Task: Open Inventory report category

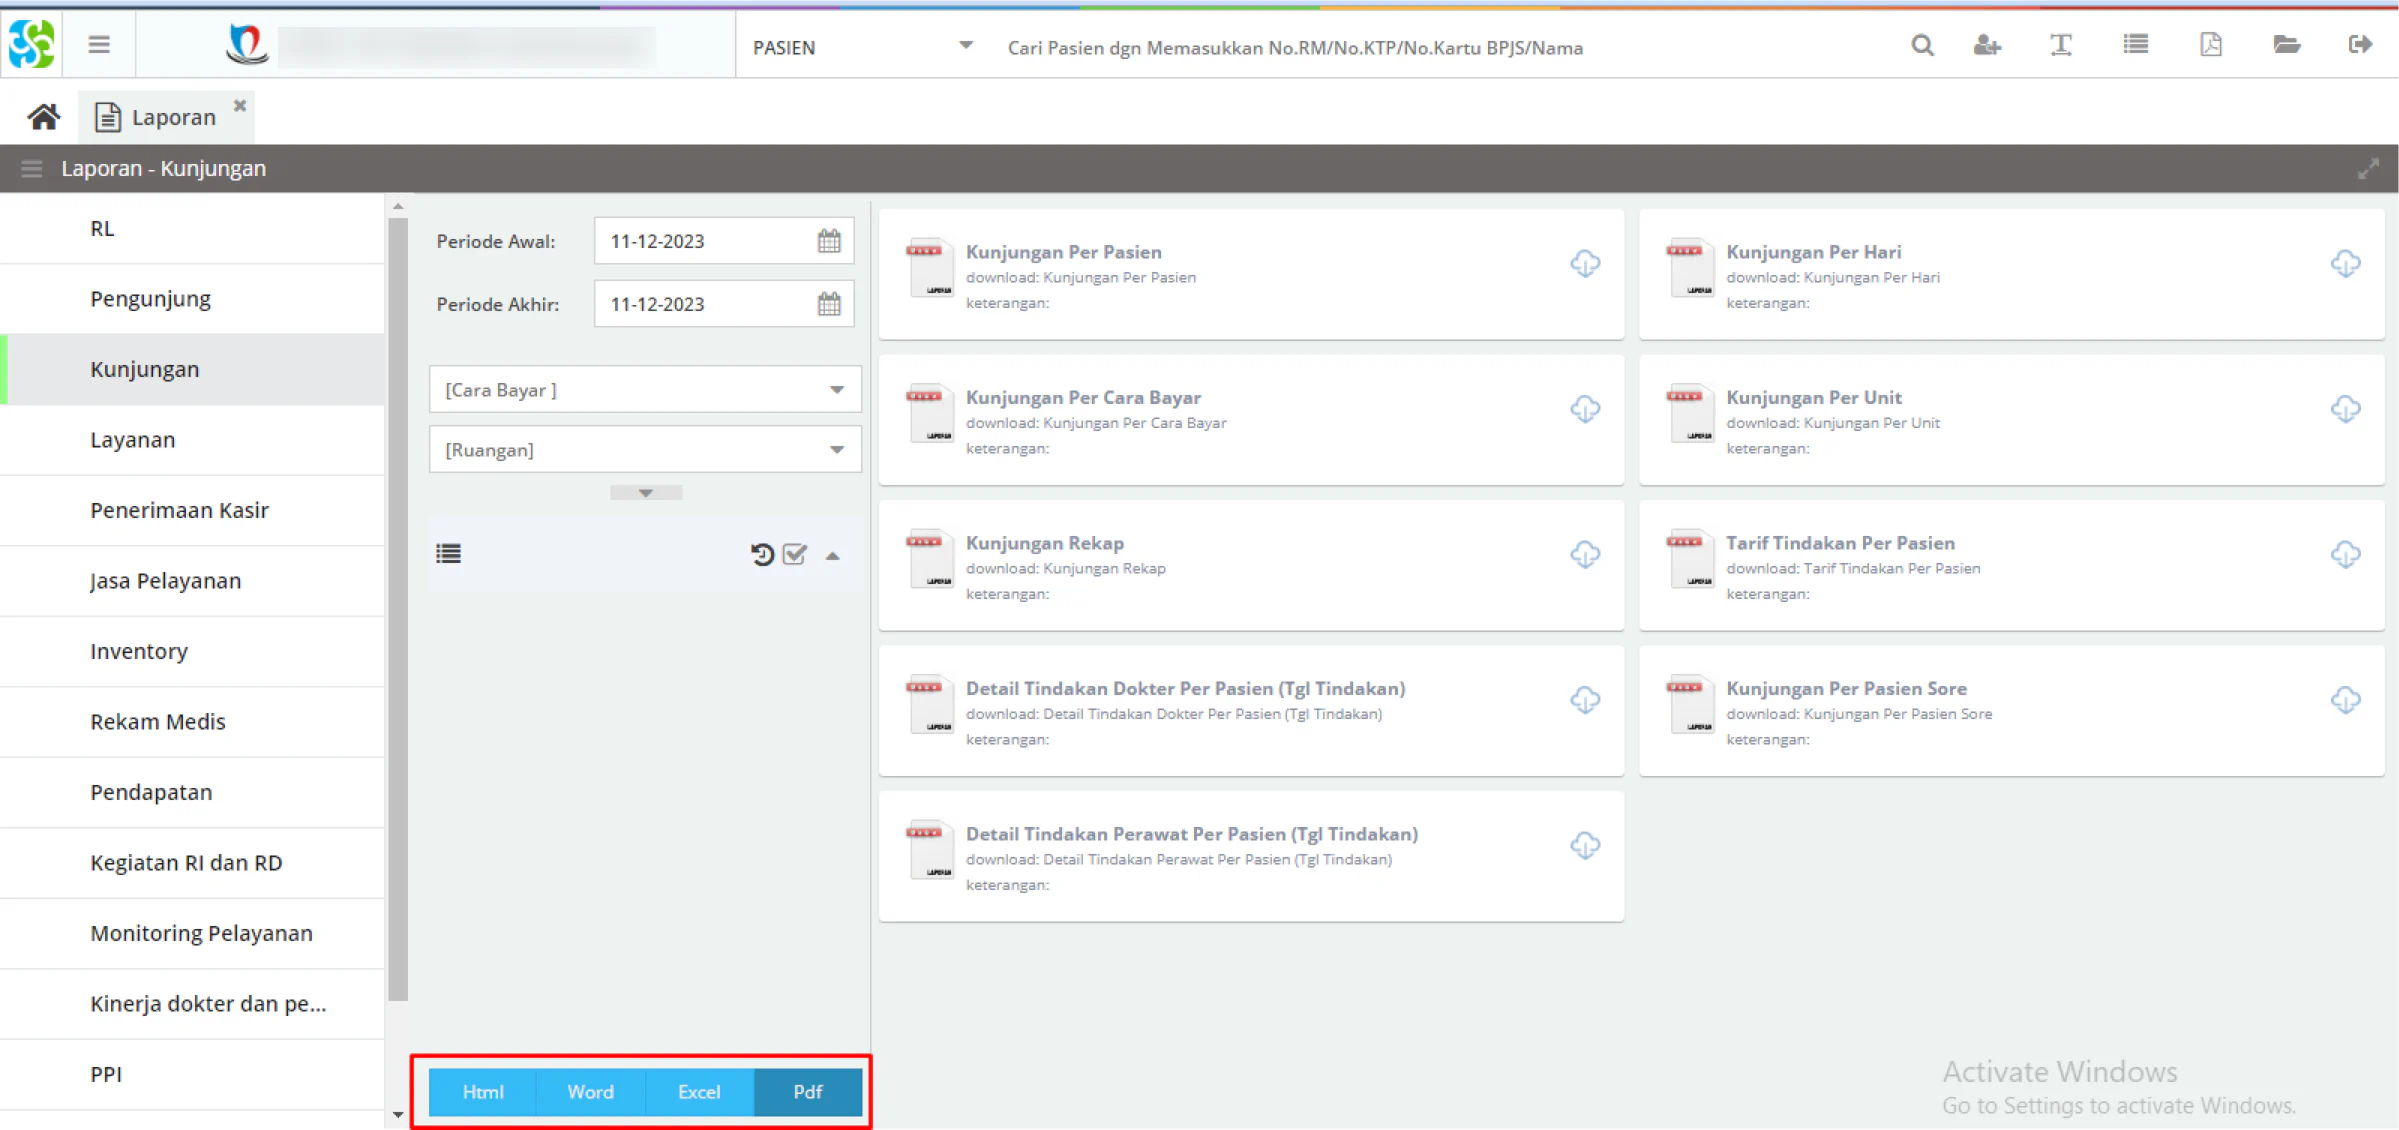Action: (x=192, y=652)
